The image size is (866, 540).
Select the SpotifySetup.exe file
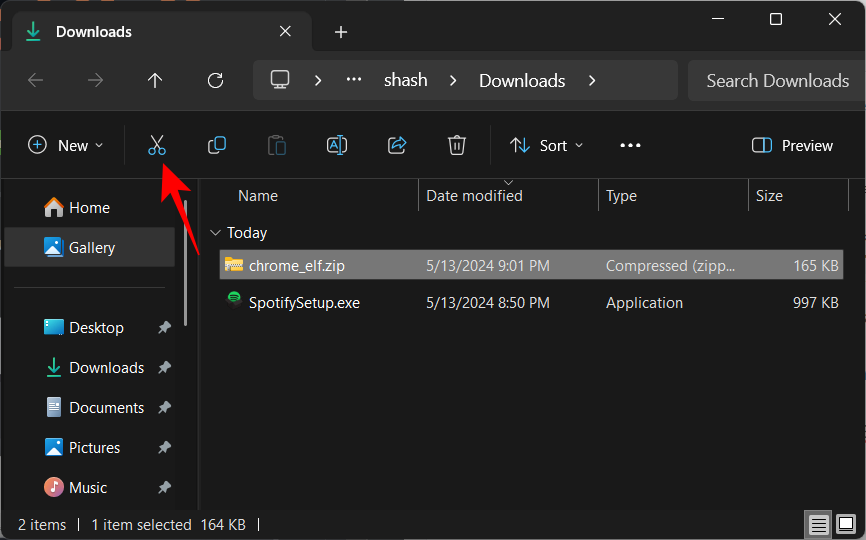tap(304, 303)
